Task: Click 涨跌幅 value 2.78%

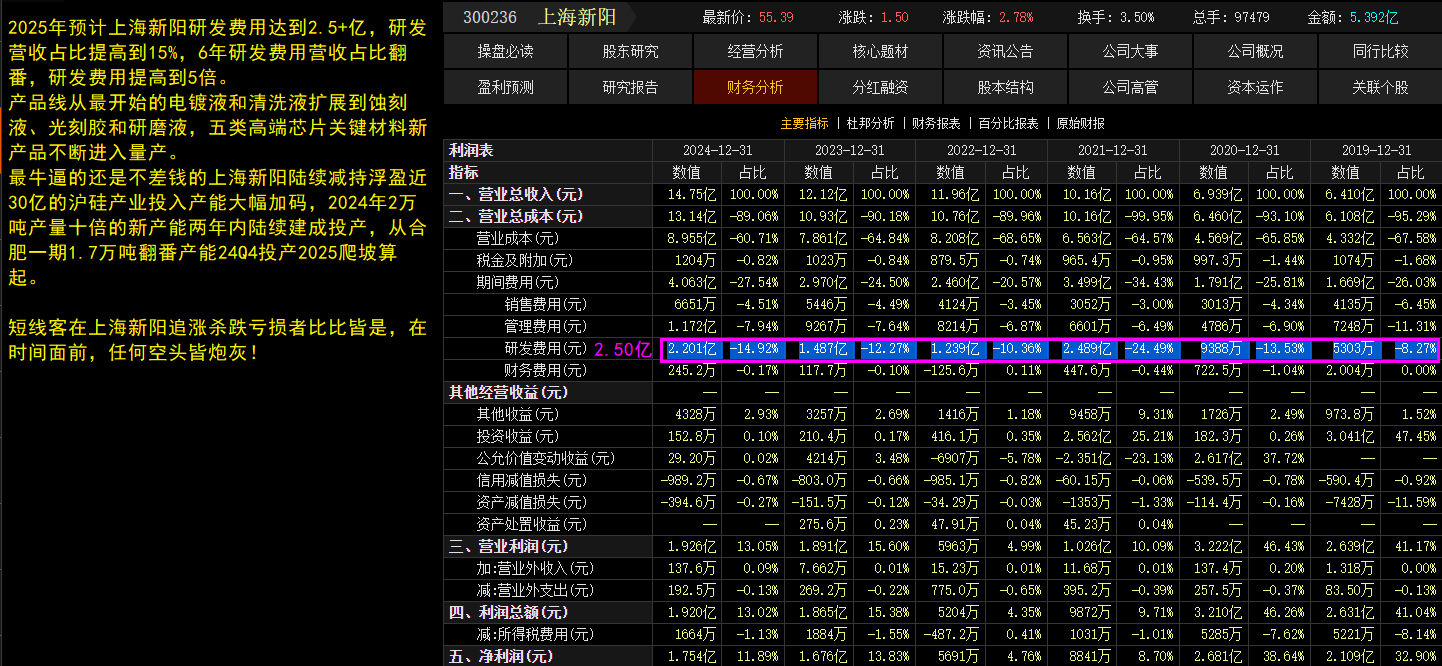Action: [1016, 17]
